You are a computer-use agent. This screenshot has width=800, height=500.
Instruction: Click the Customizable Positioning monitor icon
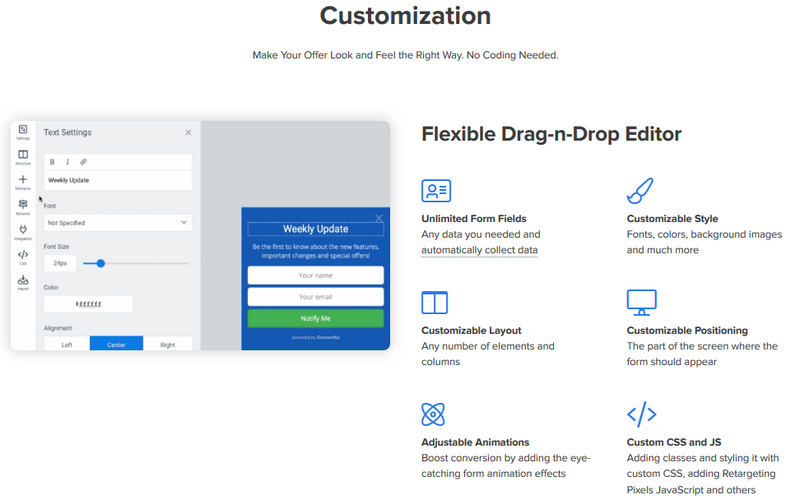pyautogui.click(x=641, y=303)
